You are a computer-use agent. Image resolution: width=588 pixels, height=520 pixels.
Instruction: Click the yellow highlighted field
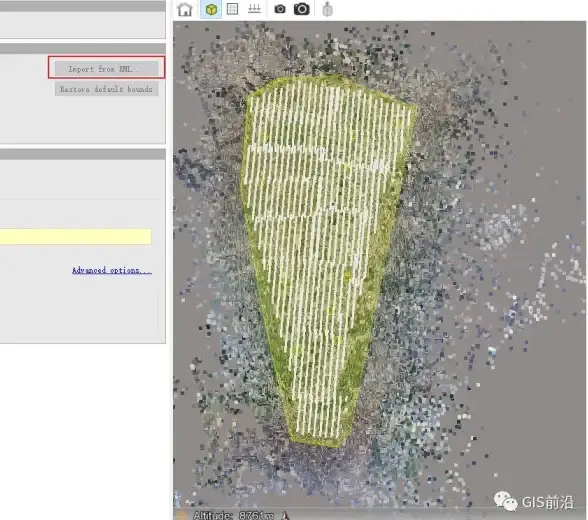[x=76, y=237]
